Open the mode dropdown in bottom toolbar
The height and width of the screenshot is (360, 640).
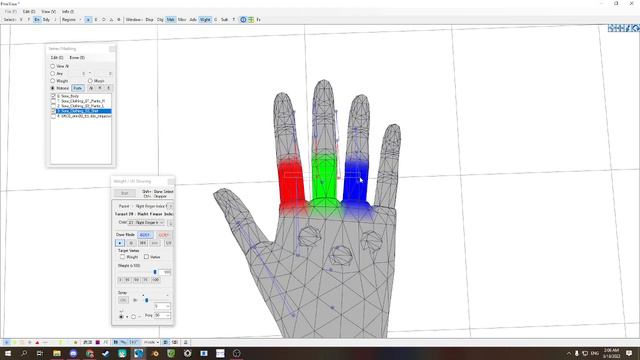[151, 342]
